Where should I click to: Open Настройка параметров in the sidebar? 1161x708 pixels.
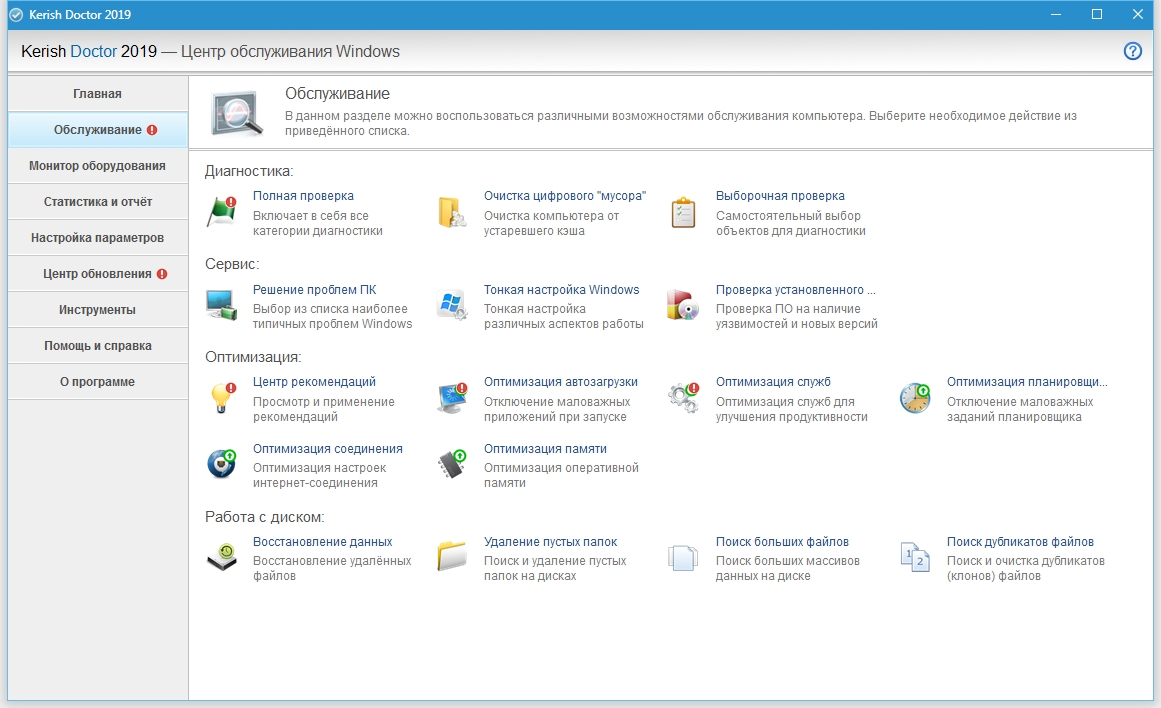97,238
